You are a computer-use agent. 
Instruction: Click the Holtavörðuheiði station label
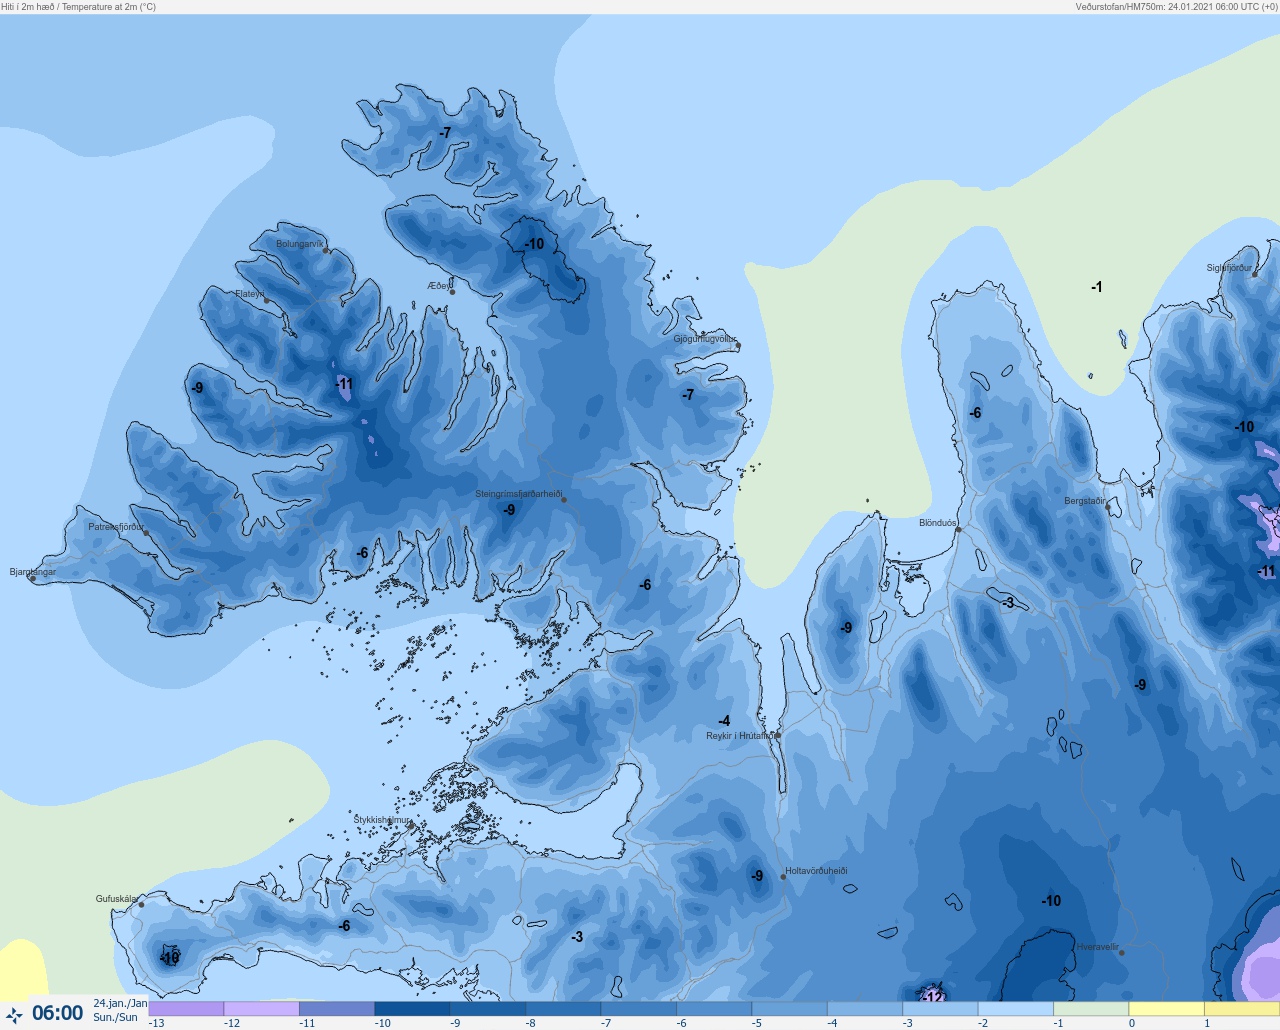click(816, 871)
